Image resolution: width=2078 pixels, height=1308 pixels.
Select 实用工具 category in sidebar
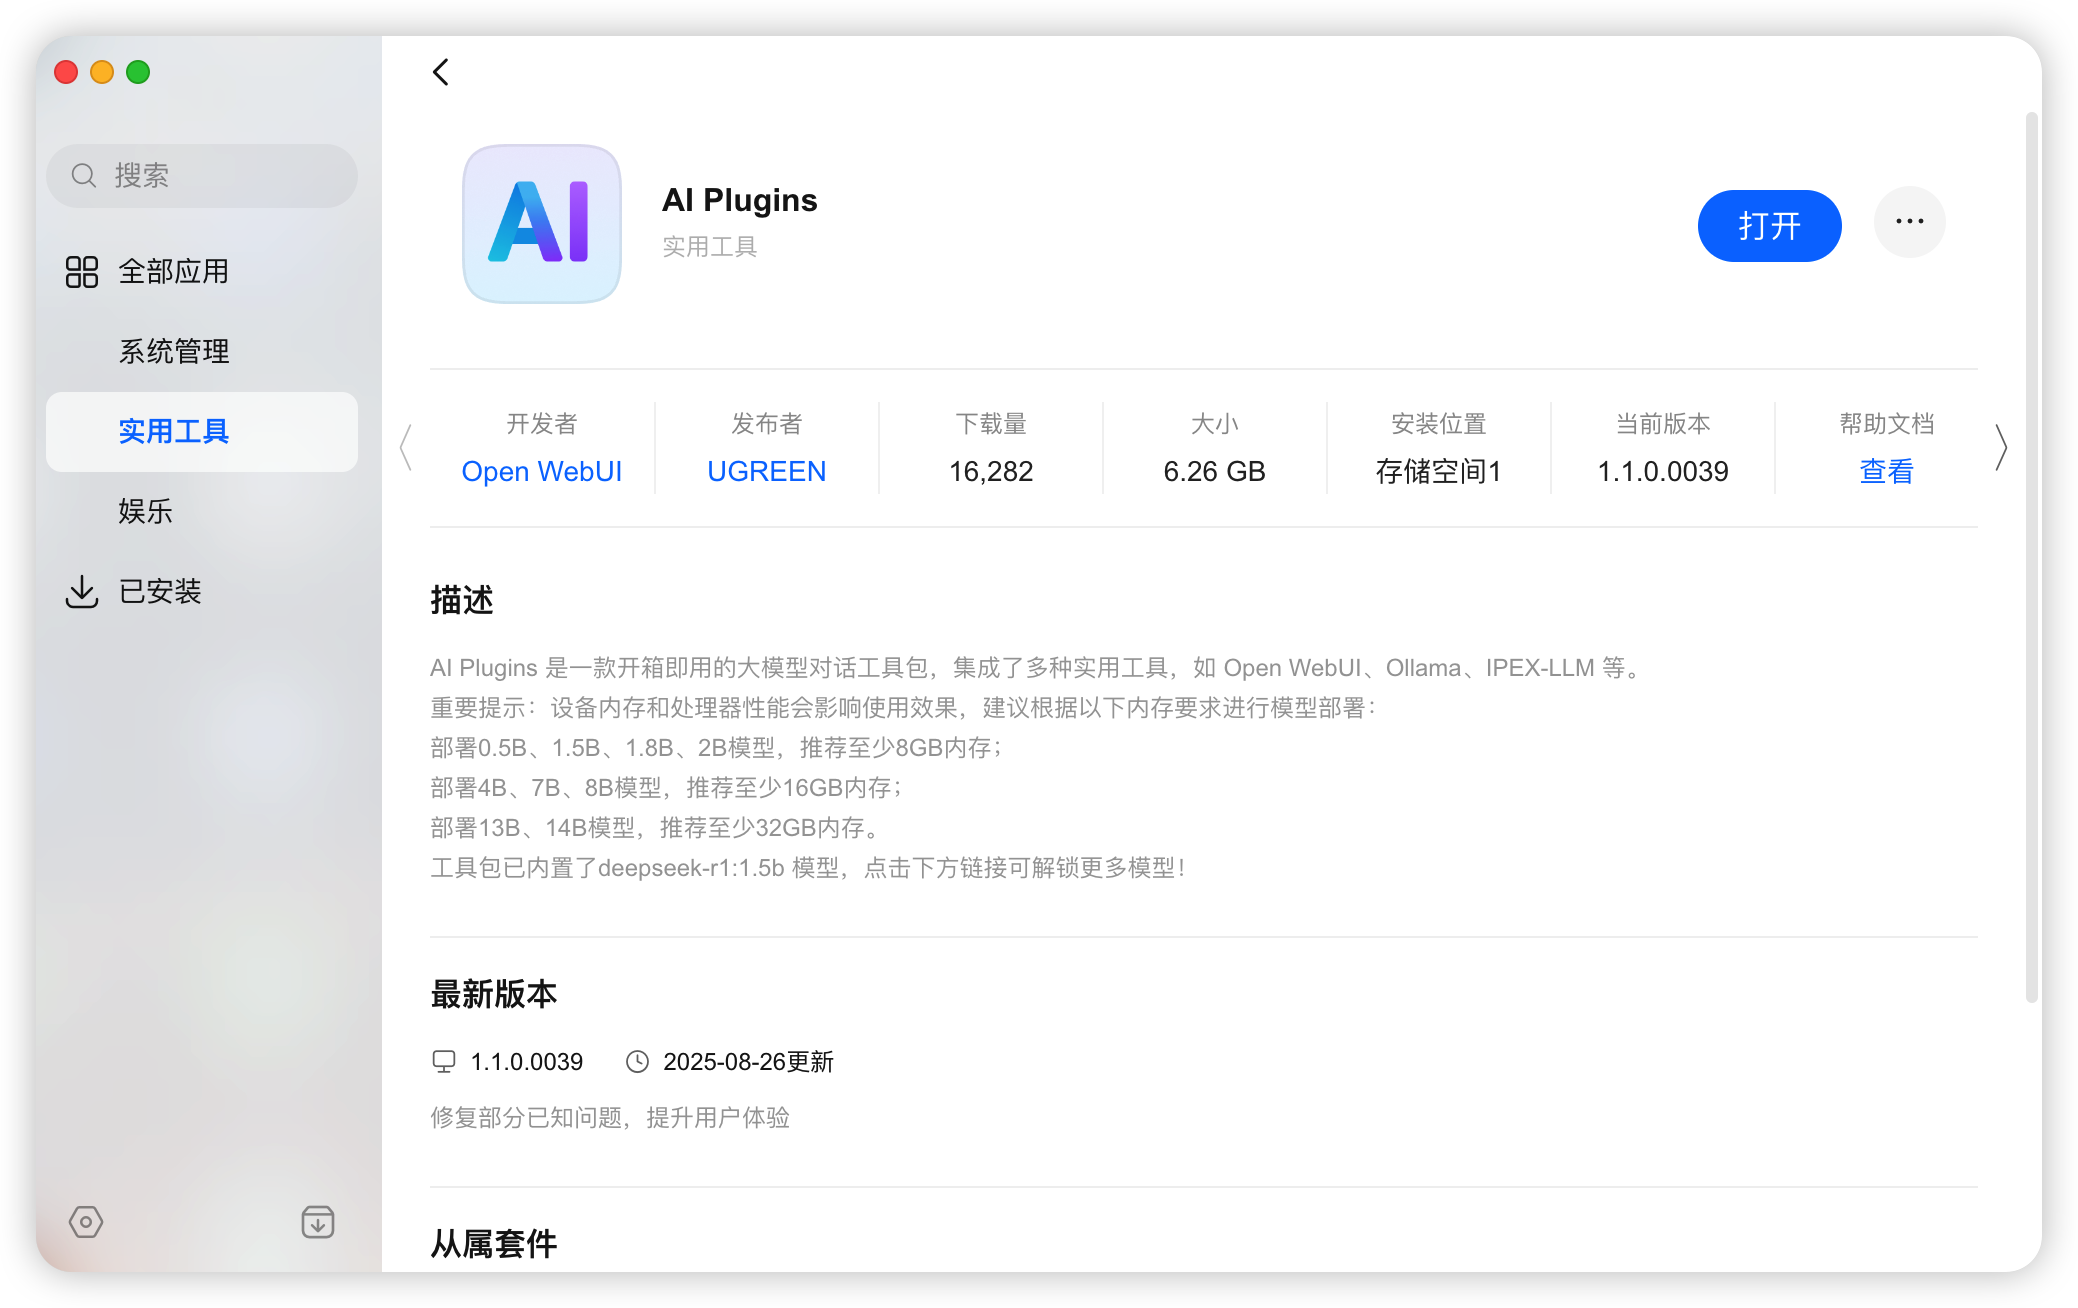(174, 432)
